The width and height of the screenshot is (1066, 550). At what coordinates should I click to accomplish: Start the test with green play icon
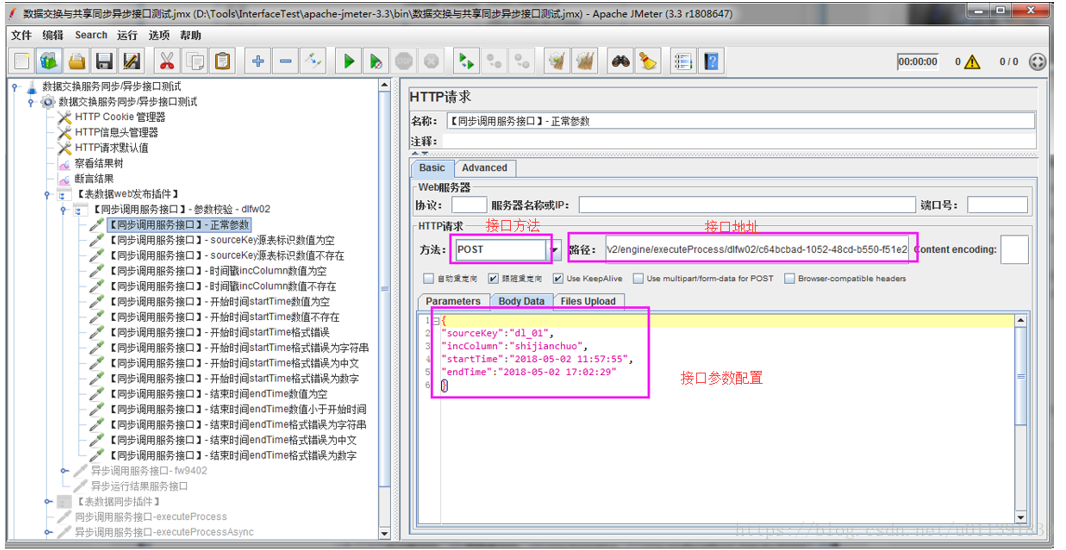click(x=349, y=61)
